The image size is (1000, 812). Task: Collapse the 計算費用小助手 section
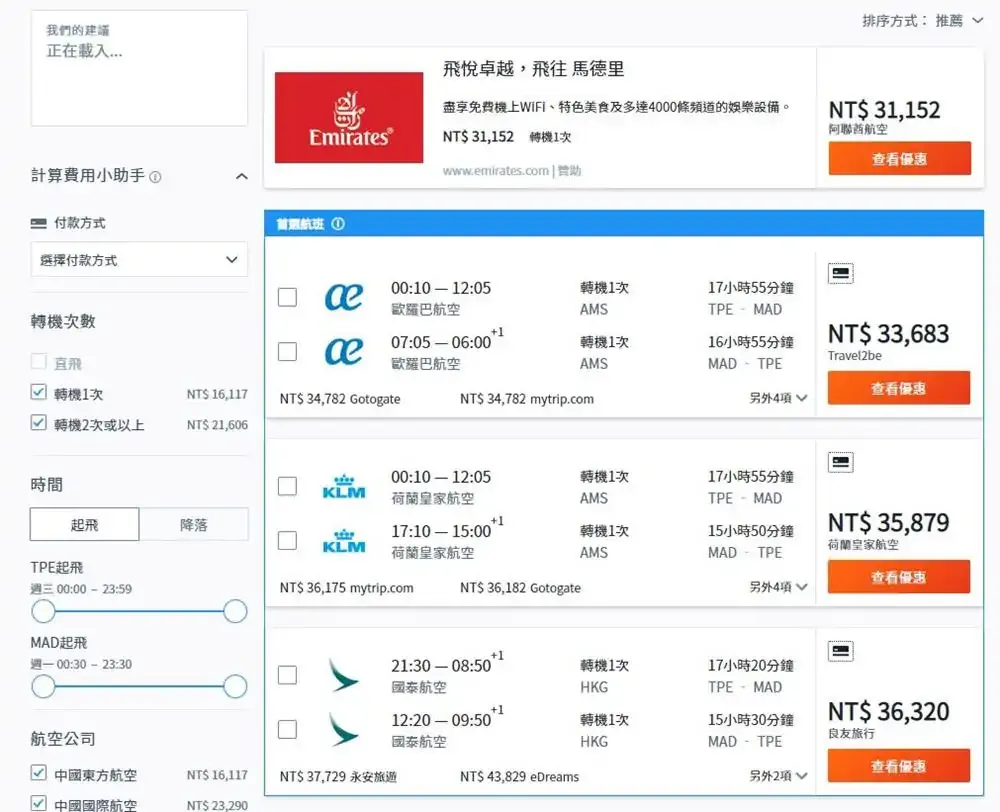click(x=242, y=176)
